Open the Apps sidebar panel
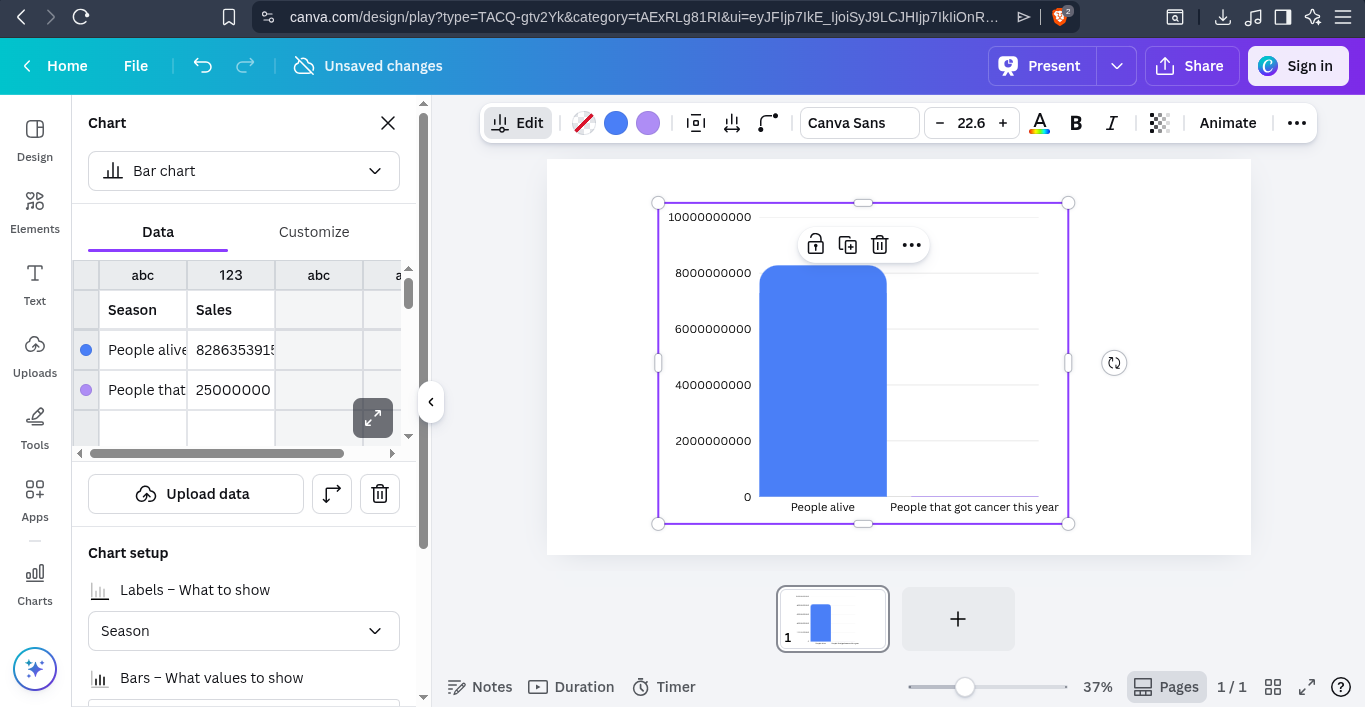The image size is (1365, 707). pos(35,500)
